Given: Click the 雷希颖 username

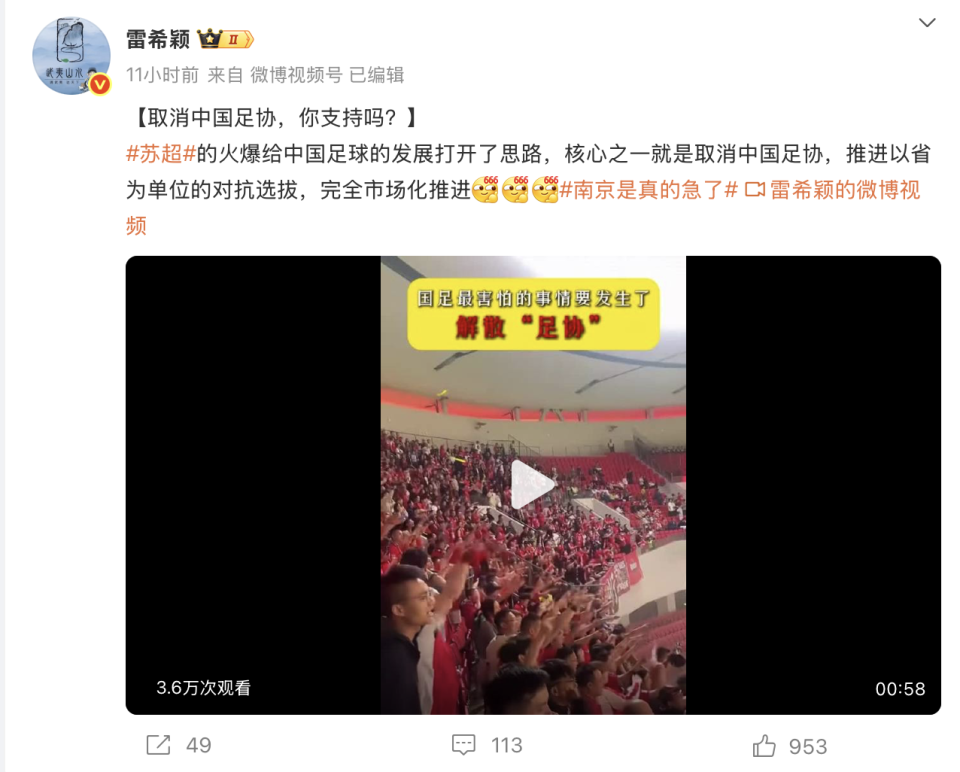Looking at the screenshot, I should (159, 40).
